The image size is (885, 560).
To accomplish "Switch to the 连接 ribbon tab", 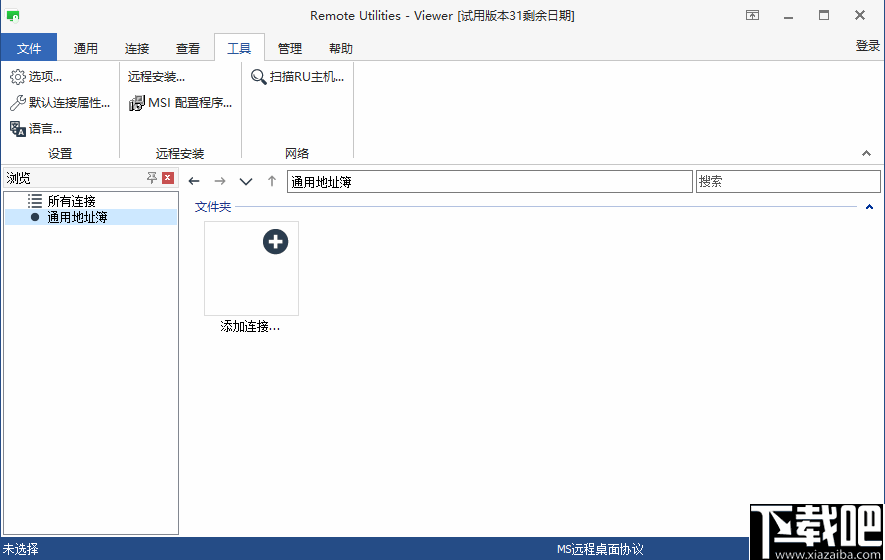I will tap(137, 48).
